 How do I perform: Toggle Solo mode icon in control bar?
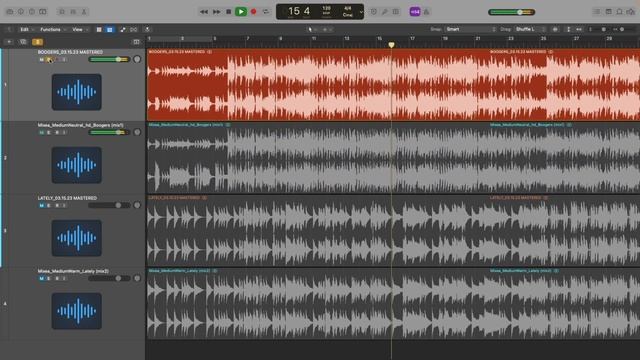[396, 12]
